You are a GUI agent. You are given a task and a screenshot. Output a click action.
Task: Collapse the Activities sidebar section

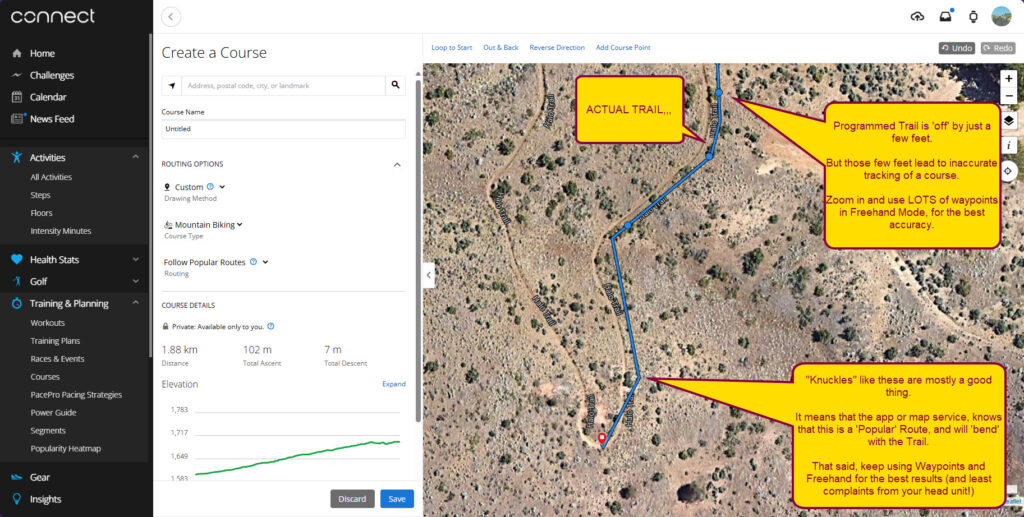[136, 157]
